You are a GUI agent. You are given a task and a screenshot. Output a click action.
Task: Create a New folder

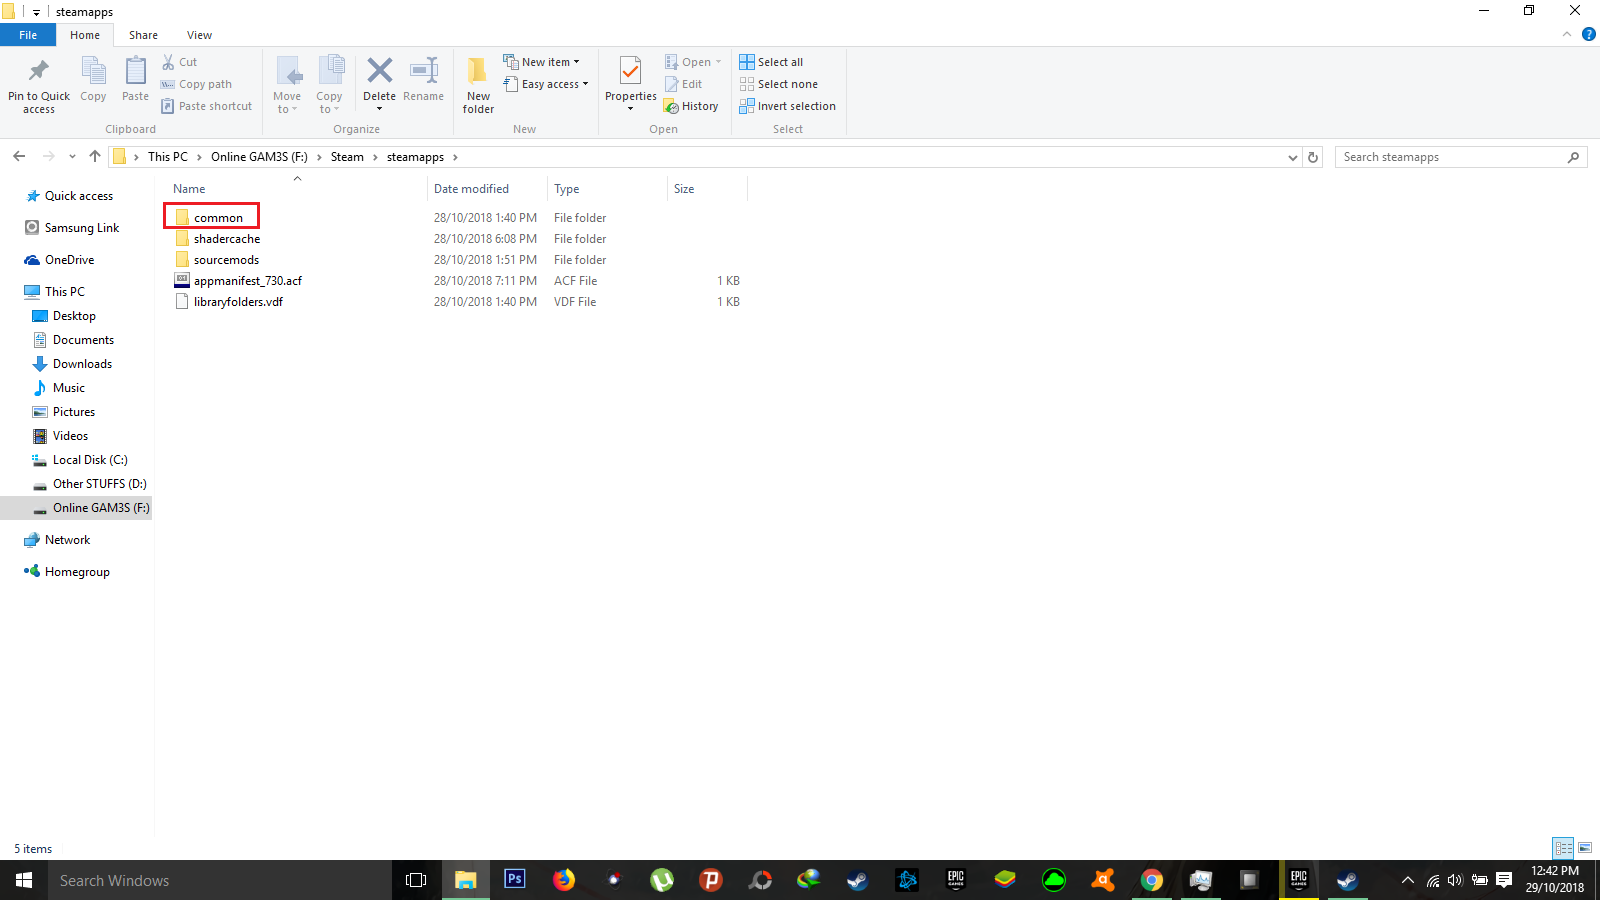tap(477, 84)
